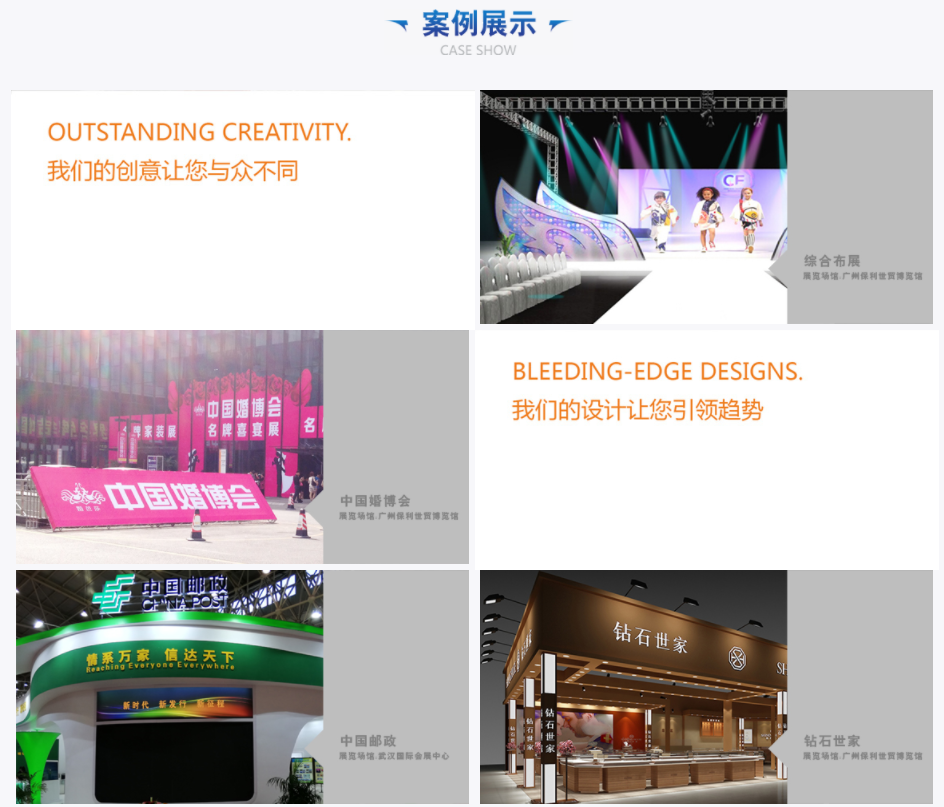Screen dimensions: 944x807
Task: Click the 综合布展 case title
Action: 832,261
